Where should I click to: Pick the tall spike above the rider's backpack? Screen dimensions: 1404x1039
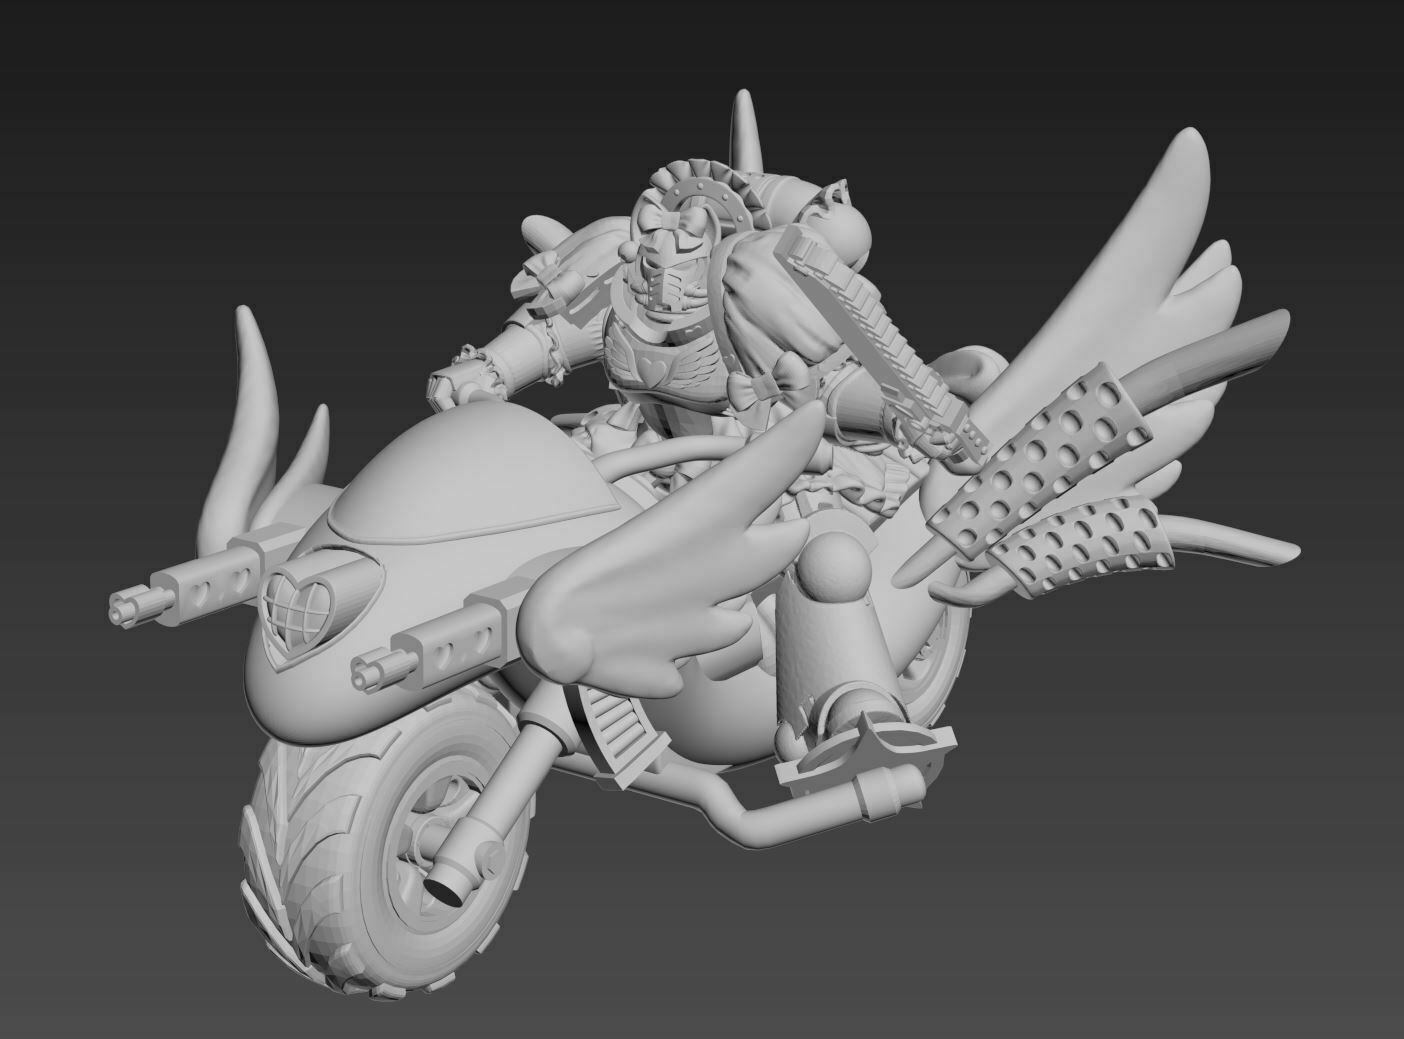tap(744, 128)
